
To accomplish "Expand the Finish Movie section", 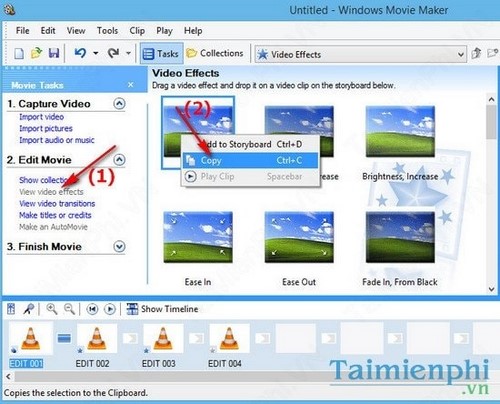I will click(119, 247).
